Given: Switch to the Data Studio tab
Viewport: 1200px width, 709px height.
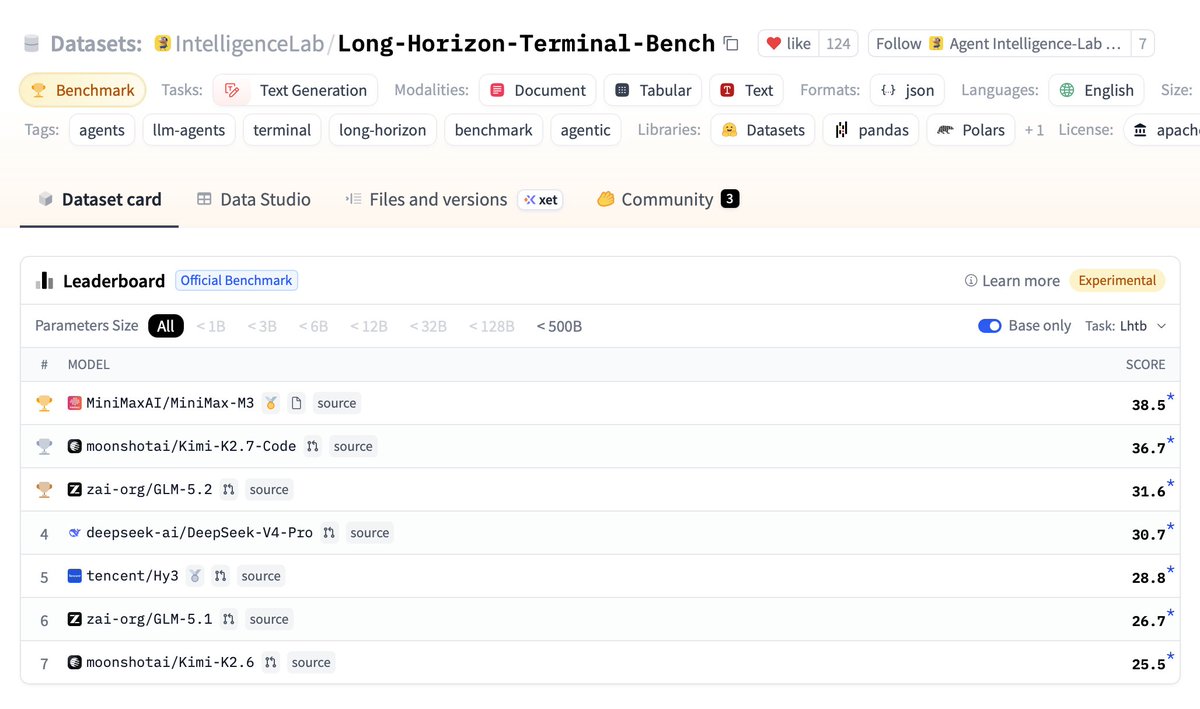Looking at the screenshot, I should pos(253,199).
